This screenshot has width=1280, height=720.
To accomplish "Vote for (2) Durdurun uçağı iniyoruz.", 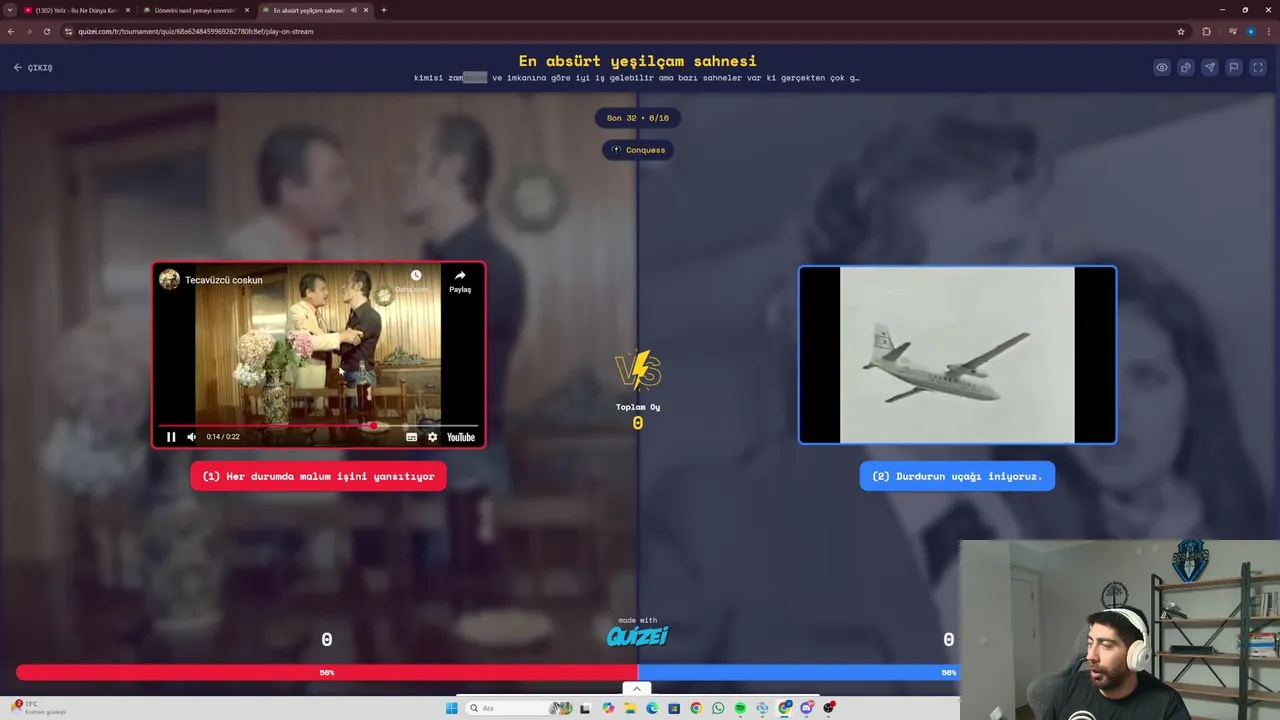I will point(957,476).
